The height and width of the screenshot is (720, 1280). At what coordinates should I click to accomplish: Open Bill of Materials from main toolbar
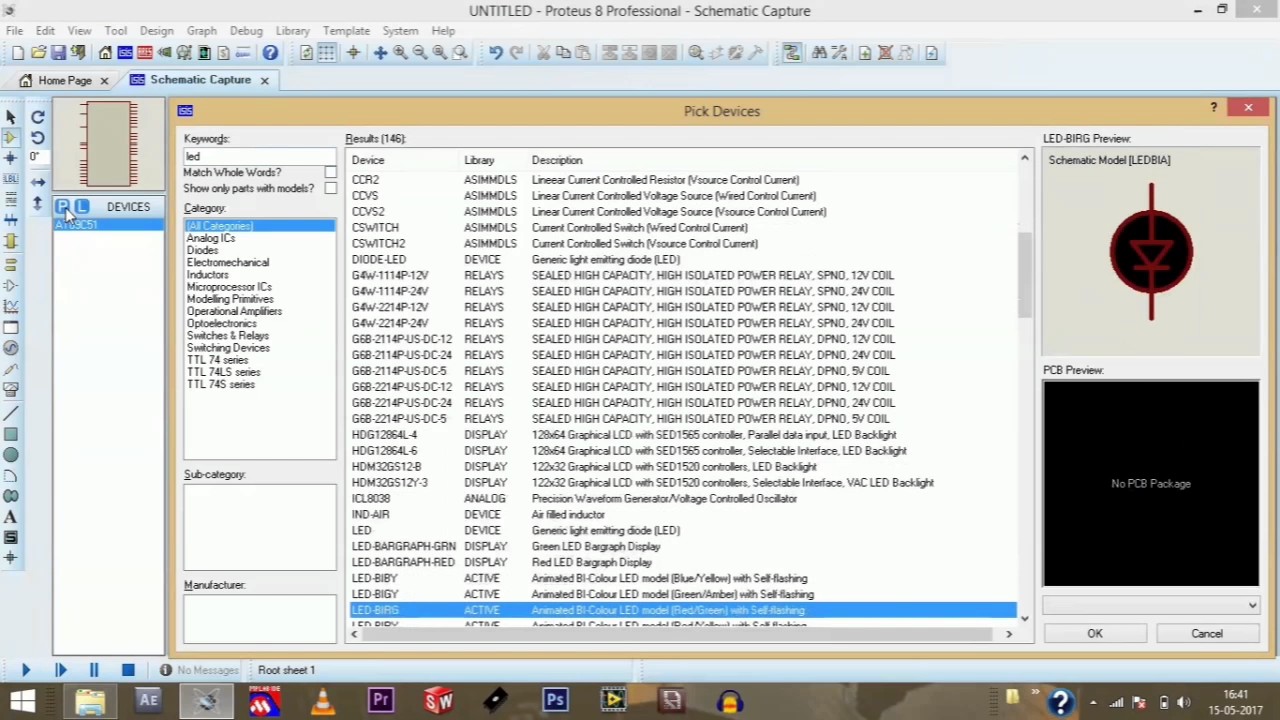click(223, 53)
